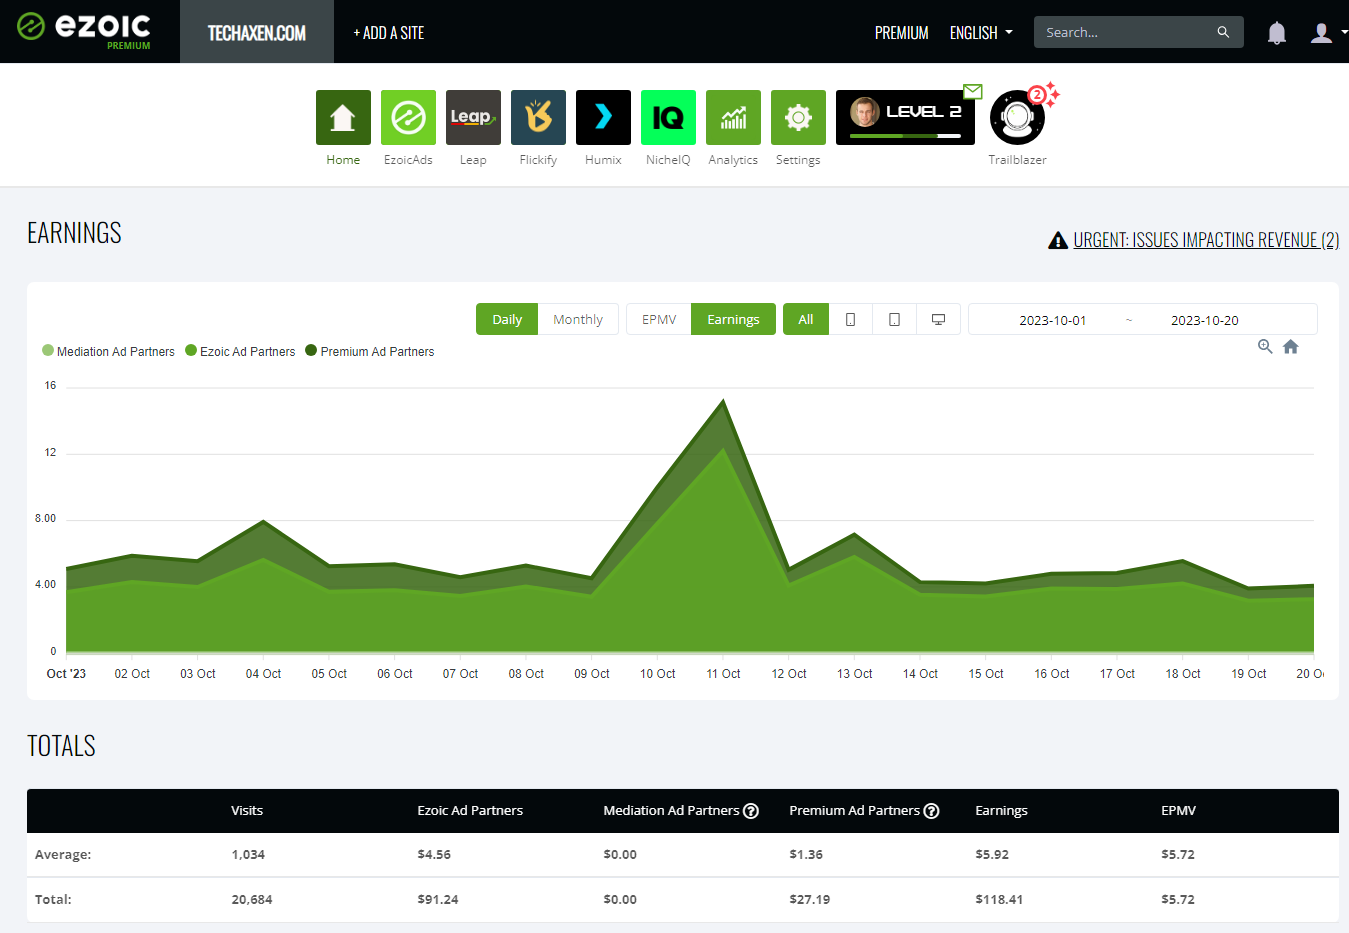Click total premium partners value $27.19
Image resolution: width=1349 pixels, height=933 pixels.
tap(810, 900)
